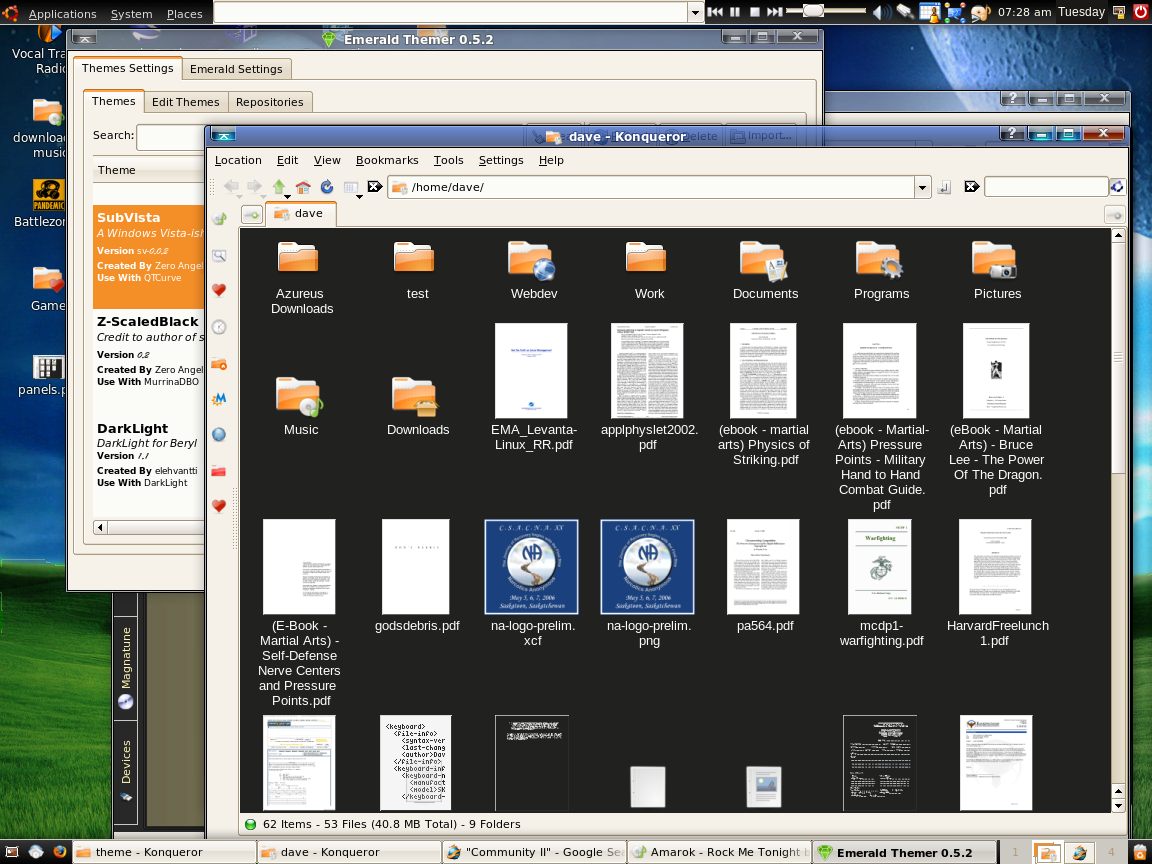This screenshot has width=1152, height=864.
Task: Open Up button history dropdown arrow
Action: coord(287,197)
